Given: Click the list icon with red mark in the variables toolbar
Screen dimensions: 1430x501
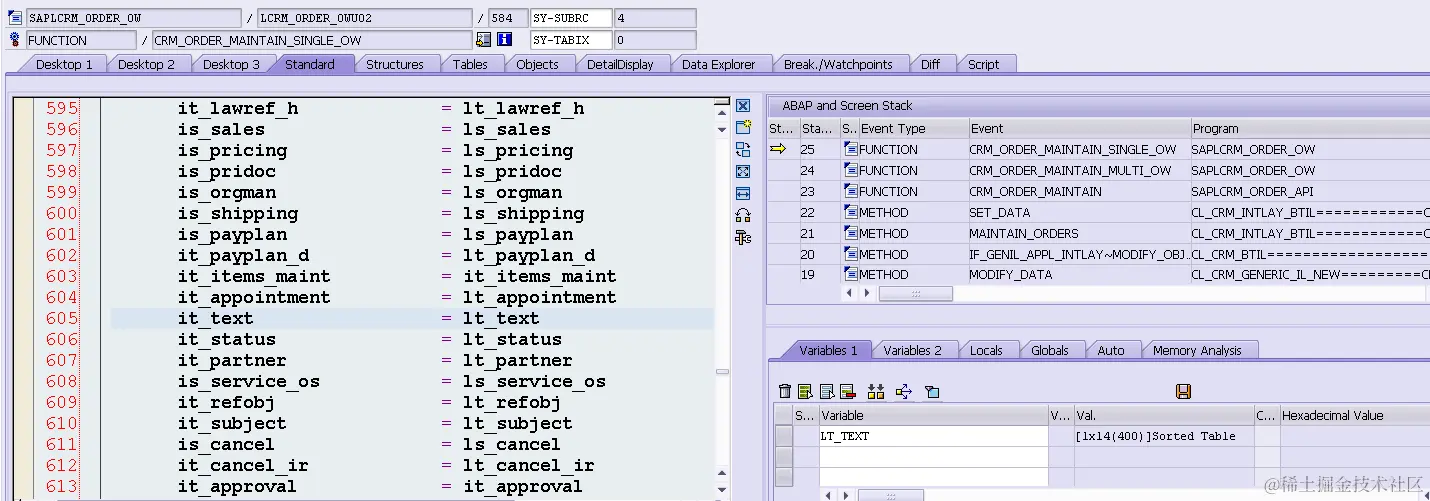Looking at the screenshot, I should tap(847, 391).
